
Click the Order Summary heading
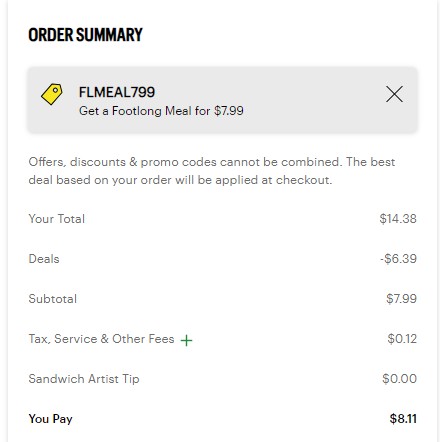pyautogui.click(x=85, y=35)
